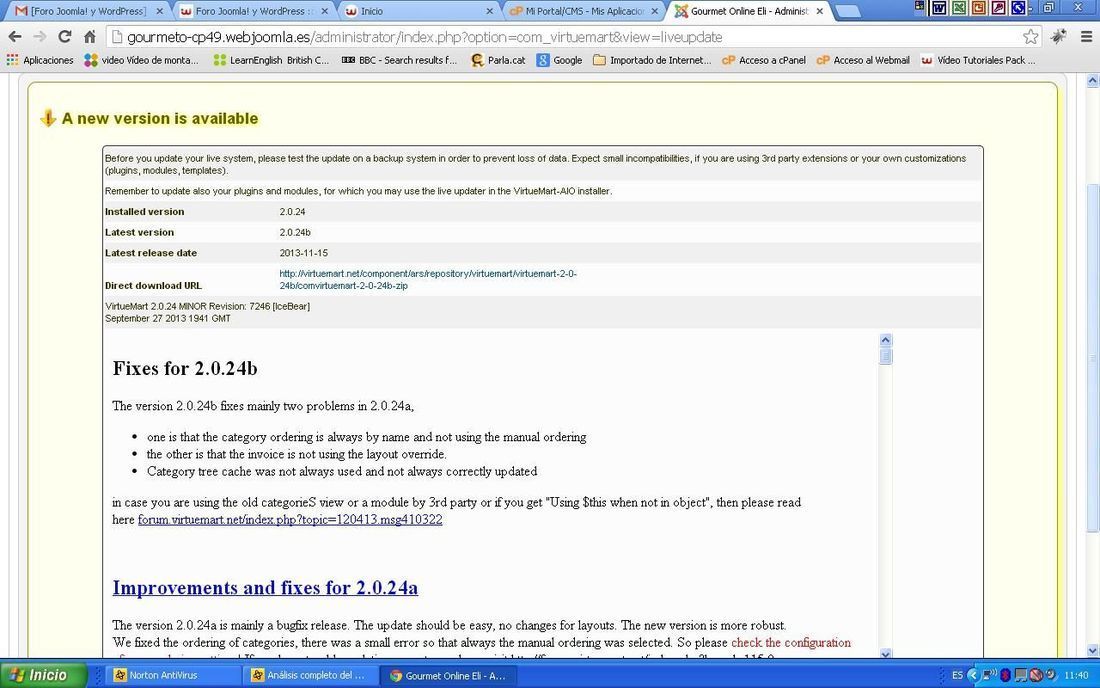Click the latest version value 2.0.24b
Image resolution: width=1100 pixels, height=688 pixels.
coord(295,232)
